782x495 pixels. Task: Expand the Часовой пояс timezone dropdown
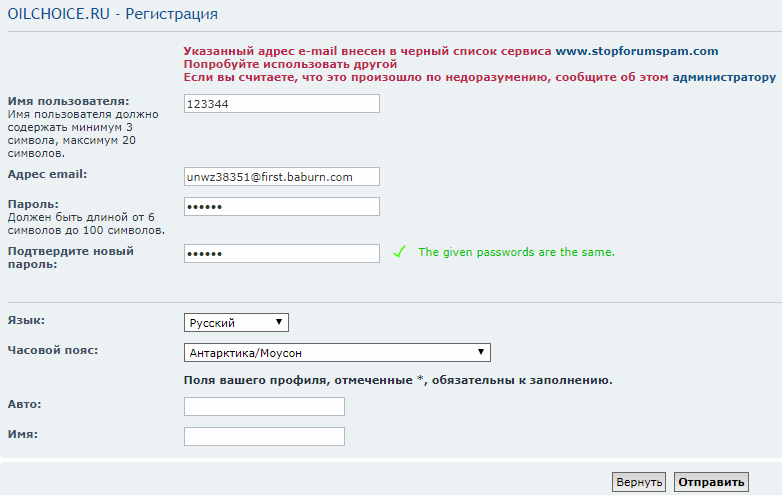tap(337, 352)
